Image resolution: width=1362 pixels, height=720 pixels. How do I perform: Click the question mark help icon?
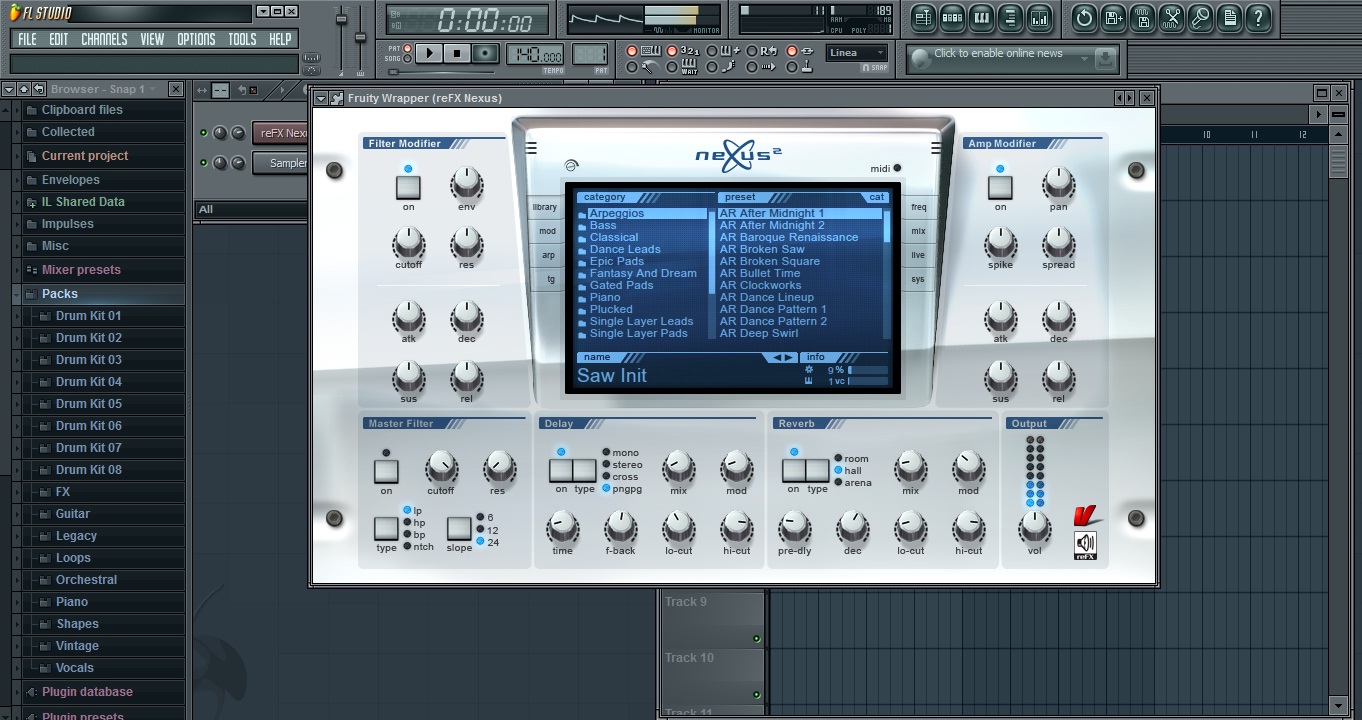1258,17
